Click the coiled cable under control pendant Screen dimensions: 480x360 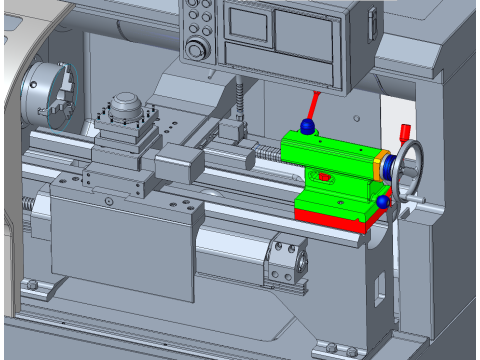(240, 98)
